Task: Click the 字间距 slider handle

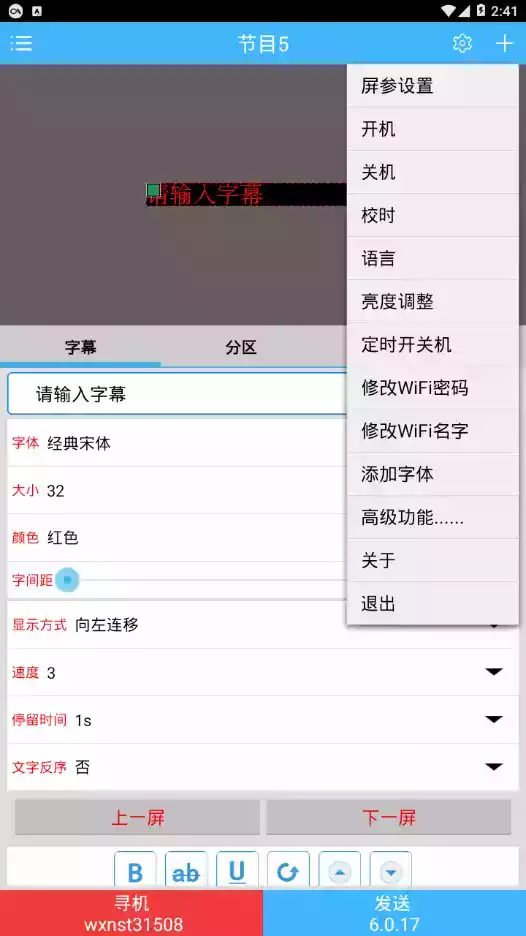Action: [67, 580]
